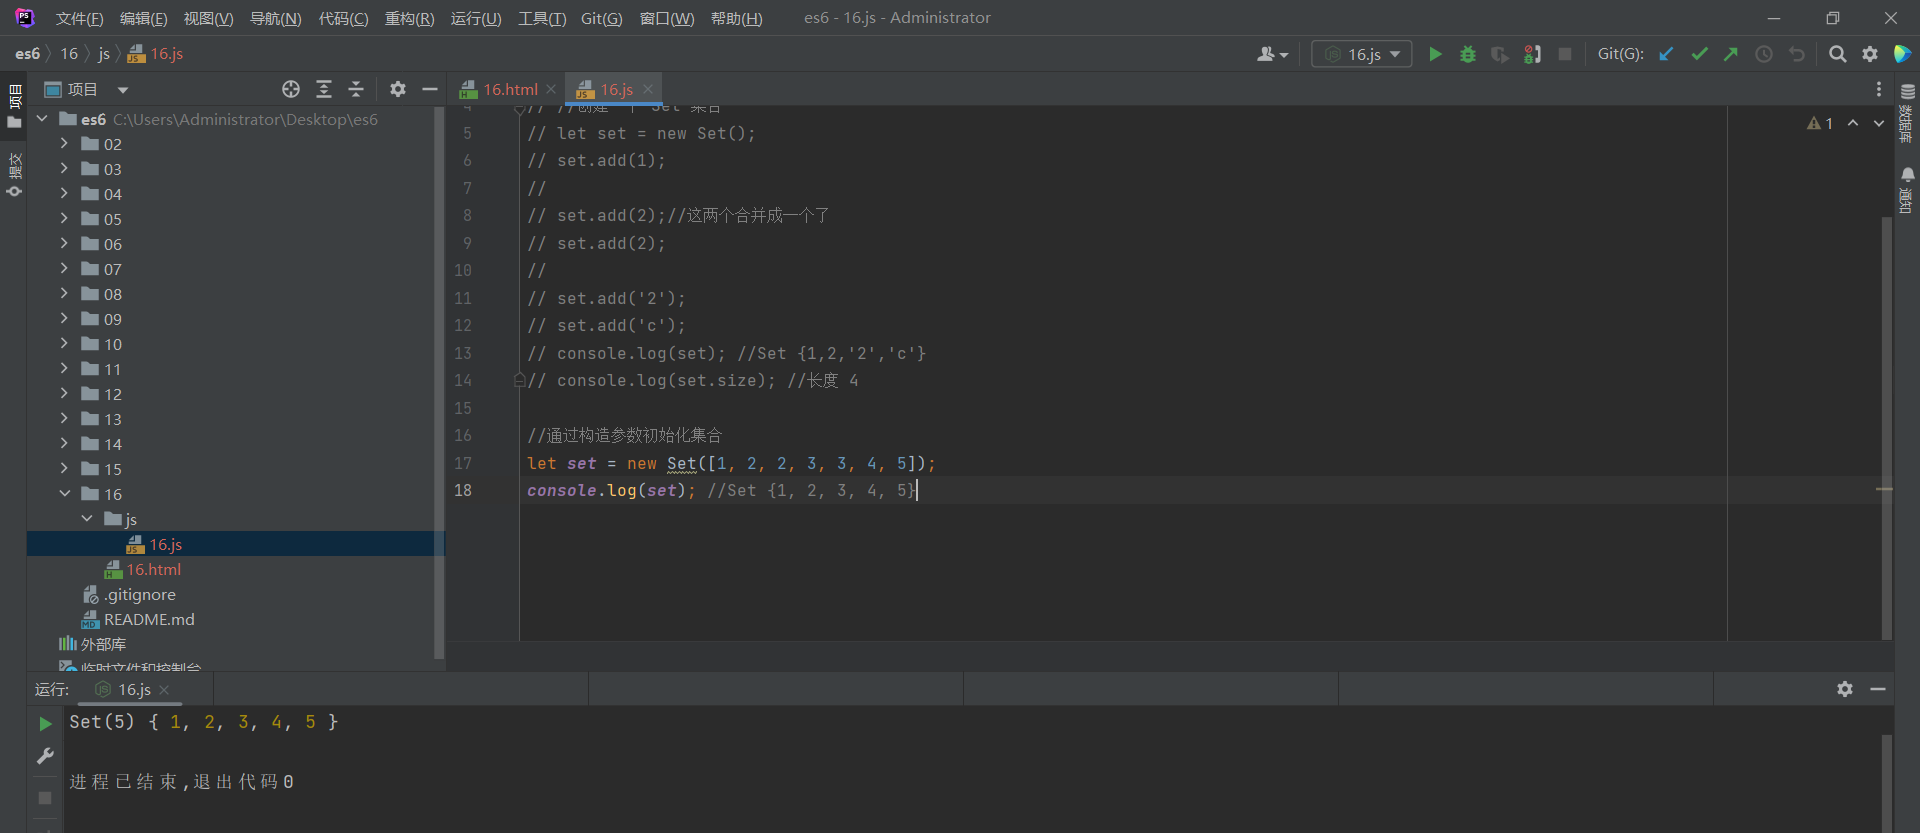This screenshot has width=1920, height=833.
Task: Expand folder 02 in project tree
Action: pos(64,143)
